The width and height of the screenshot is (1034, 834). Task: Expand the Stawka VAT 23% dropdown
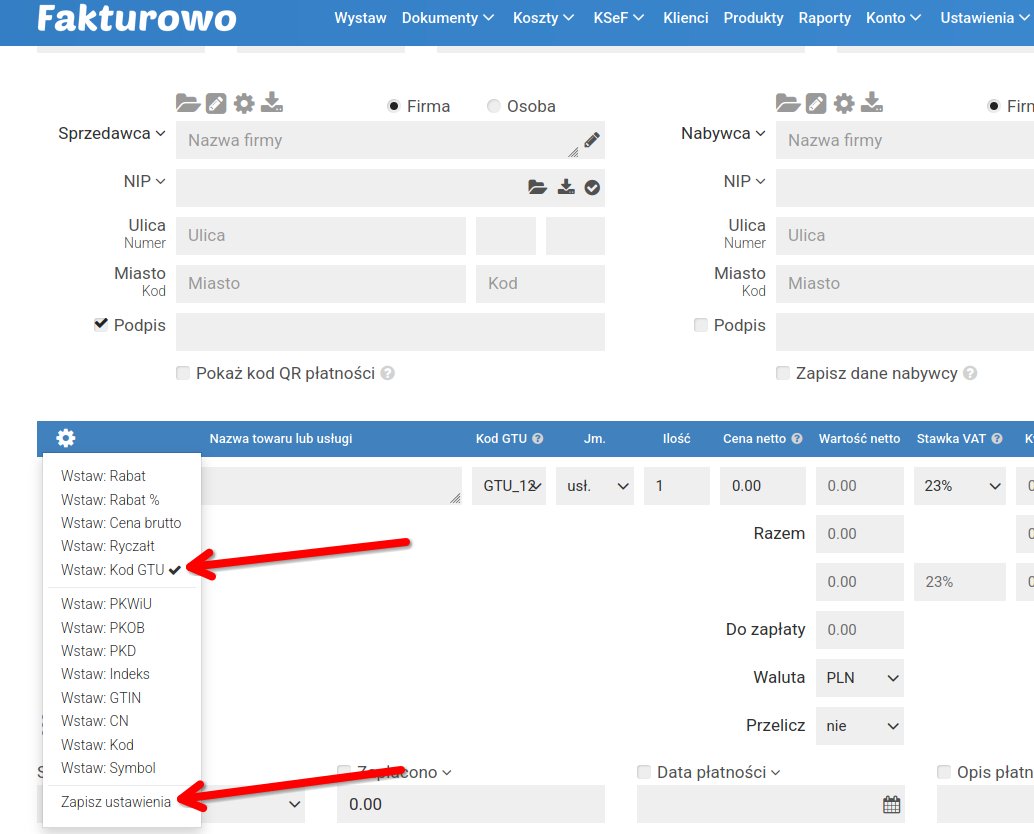(x=958, y=486)
